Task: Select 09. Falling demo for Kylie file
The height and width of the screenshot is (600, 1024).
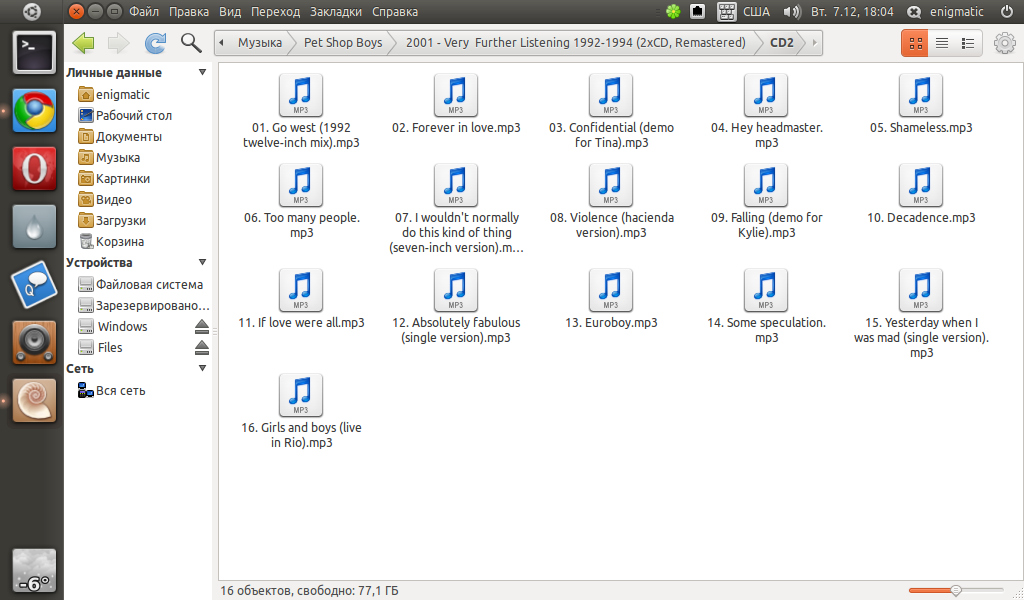Action: click(766, 201)
